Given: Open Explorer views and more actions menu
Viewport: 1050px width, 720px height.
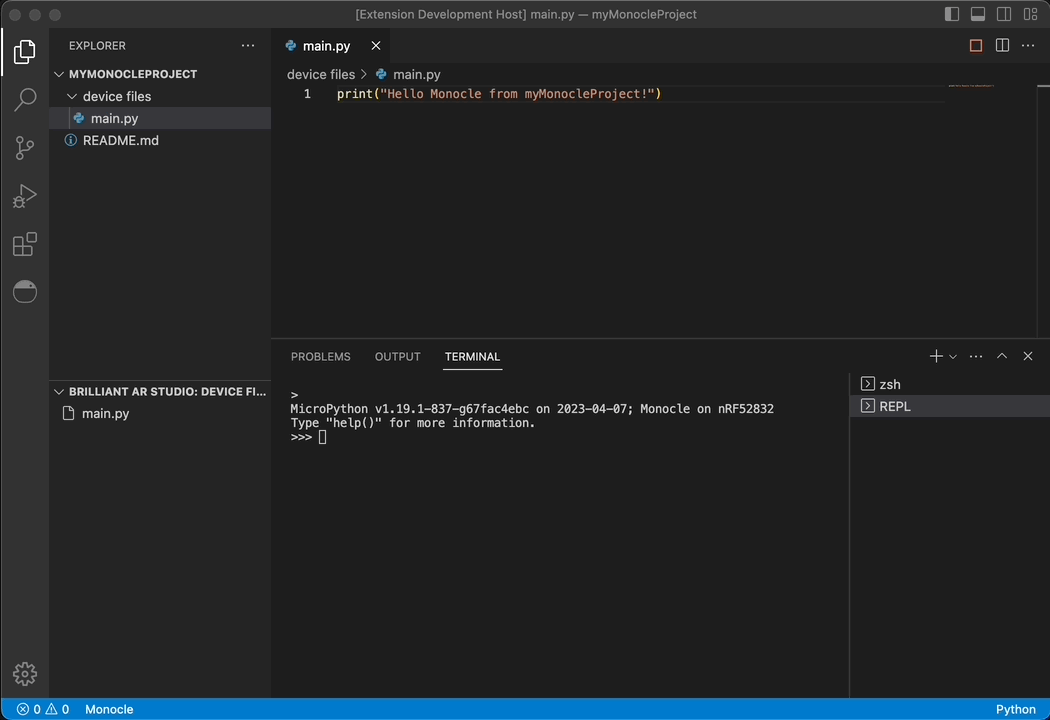Looking at the screenshot, I should (248, 46).
